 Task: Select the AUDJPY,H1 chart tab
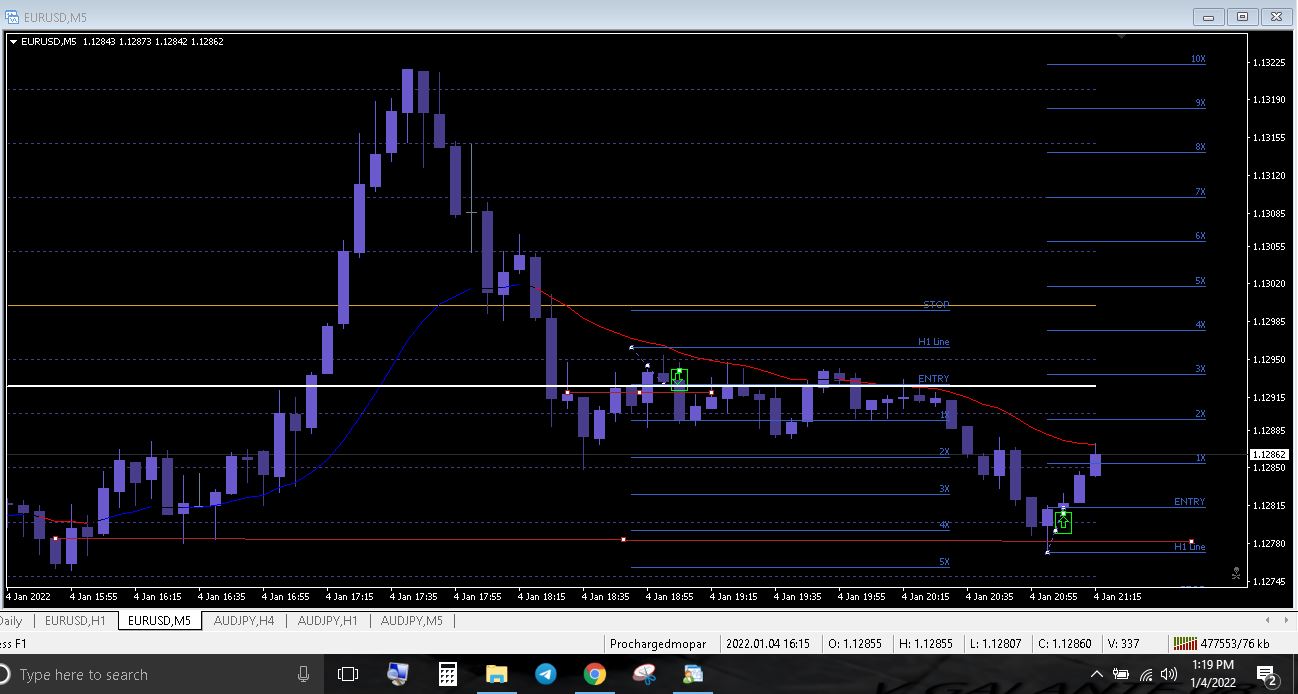click(328, 621)
